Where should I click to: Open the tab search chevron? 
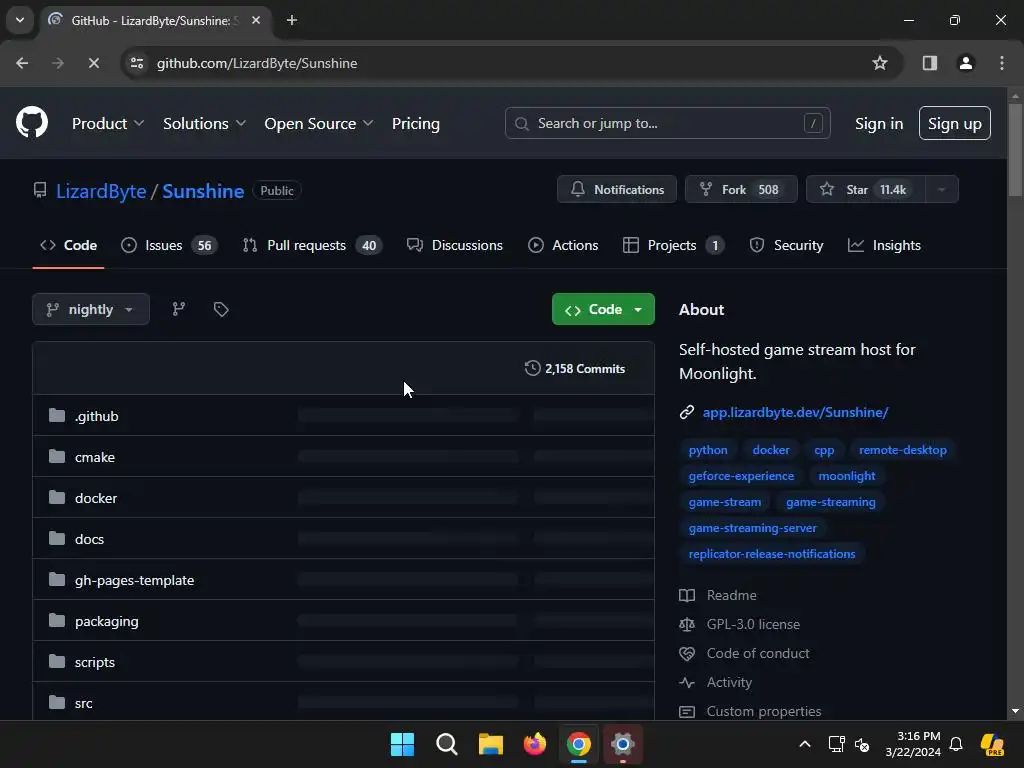pos(20,20)
